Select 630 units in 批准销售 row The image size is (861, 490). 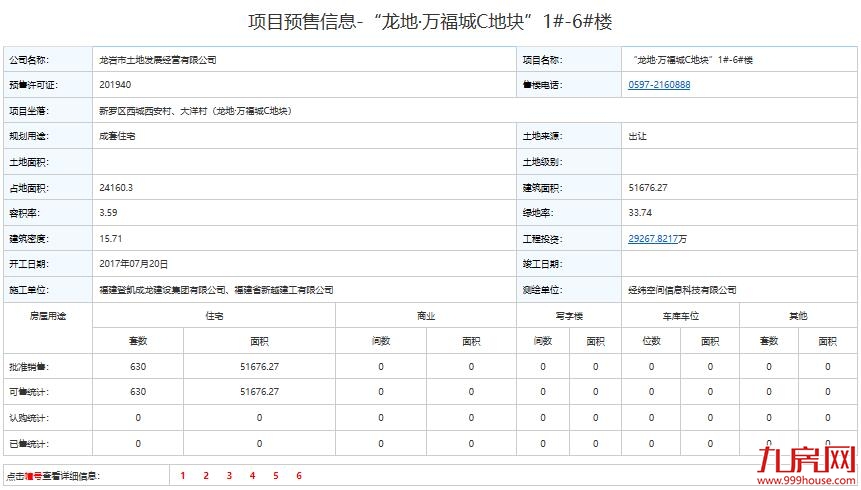coord(138,366)
